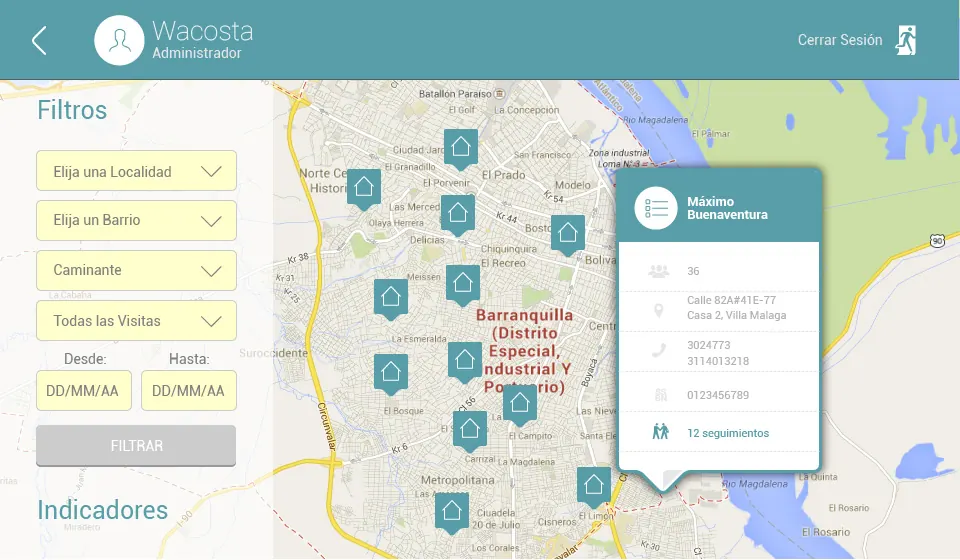This screenshot has height=560, width=960.
Task: Select the house marker near Norte Centro Histórico
Action: pyautogui.click(x=364, y=189)
